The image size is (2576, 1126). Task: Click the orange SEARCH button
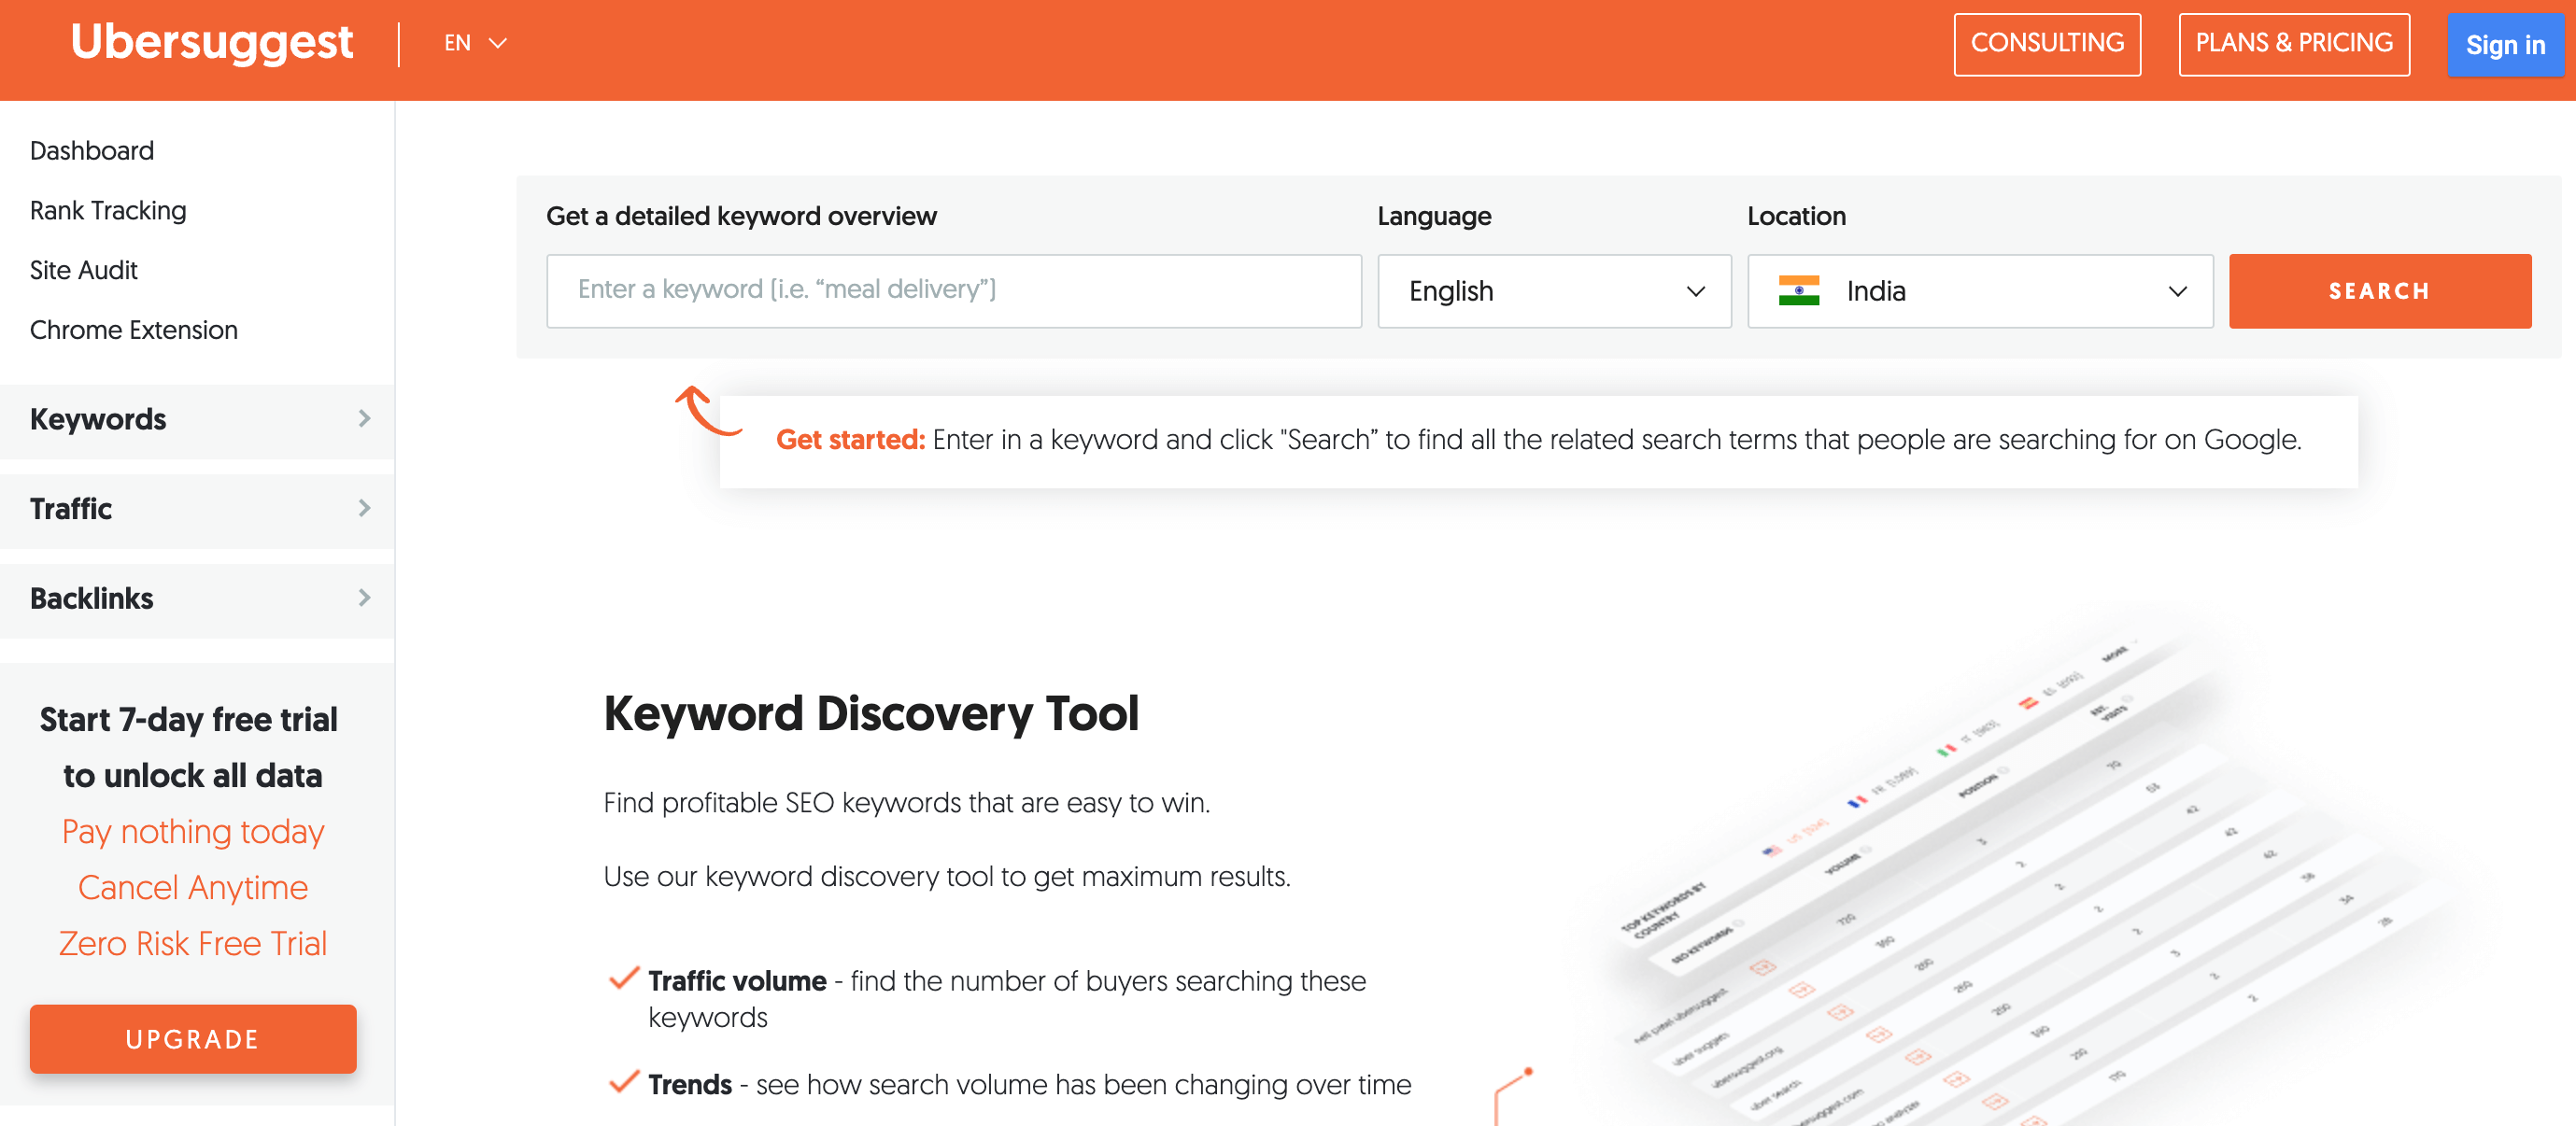[2379, 290]
